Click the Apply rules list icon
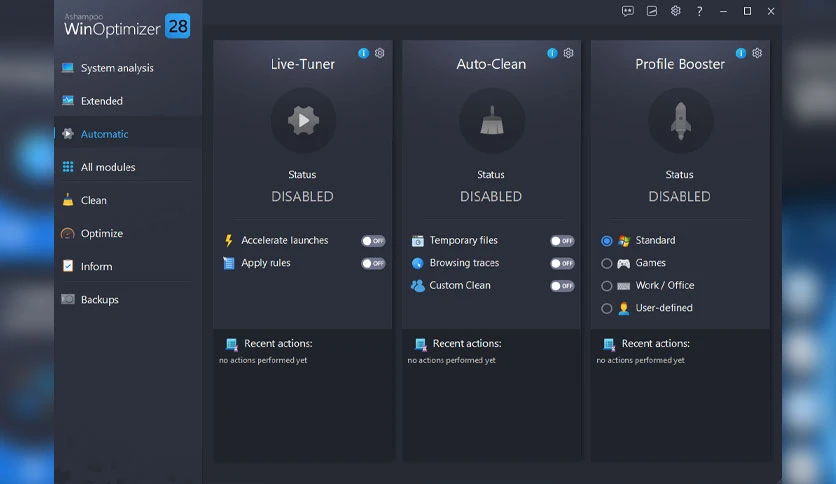Screen dimensions: 836x484 point(229,263)
